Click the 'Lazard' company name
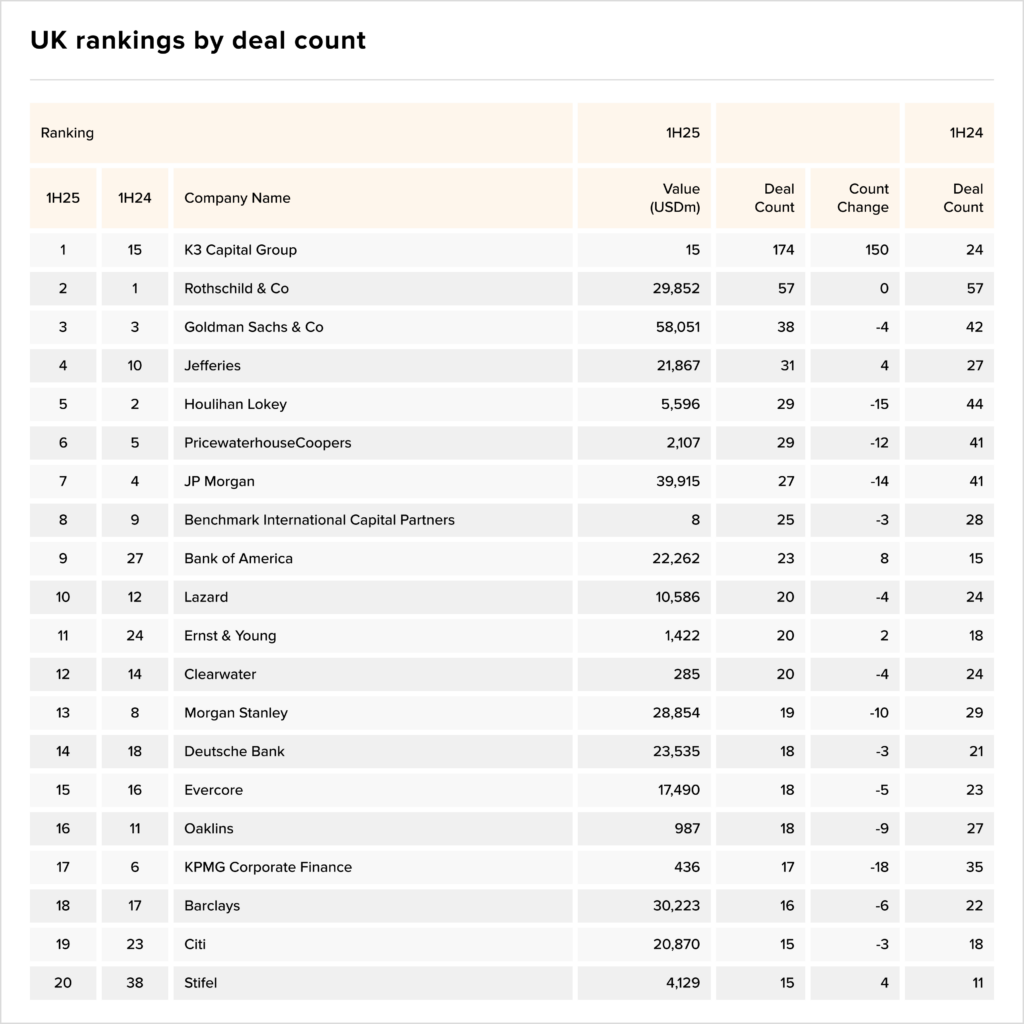 (206, 597)
